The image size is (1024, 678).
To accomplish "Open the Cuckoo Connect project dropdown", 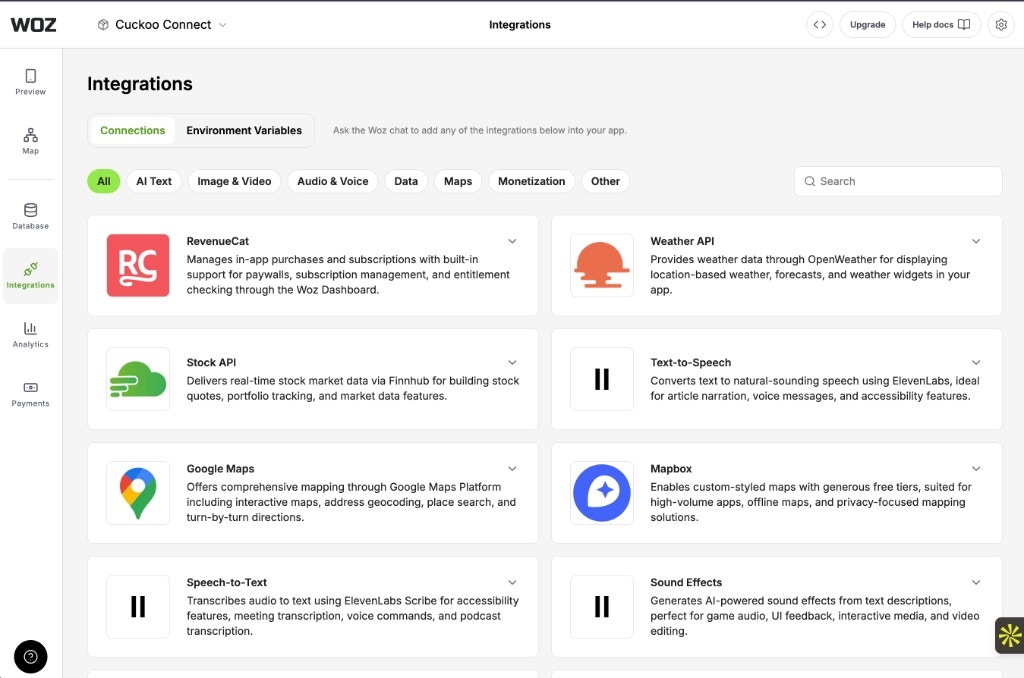I will [161, 24].
